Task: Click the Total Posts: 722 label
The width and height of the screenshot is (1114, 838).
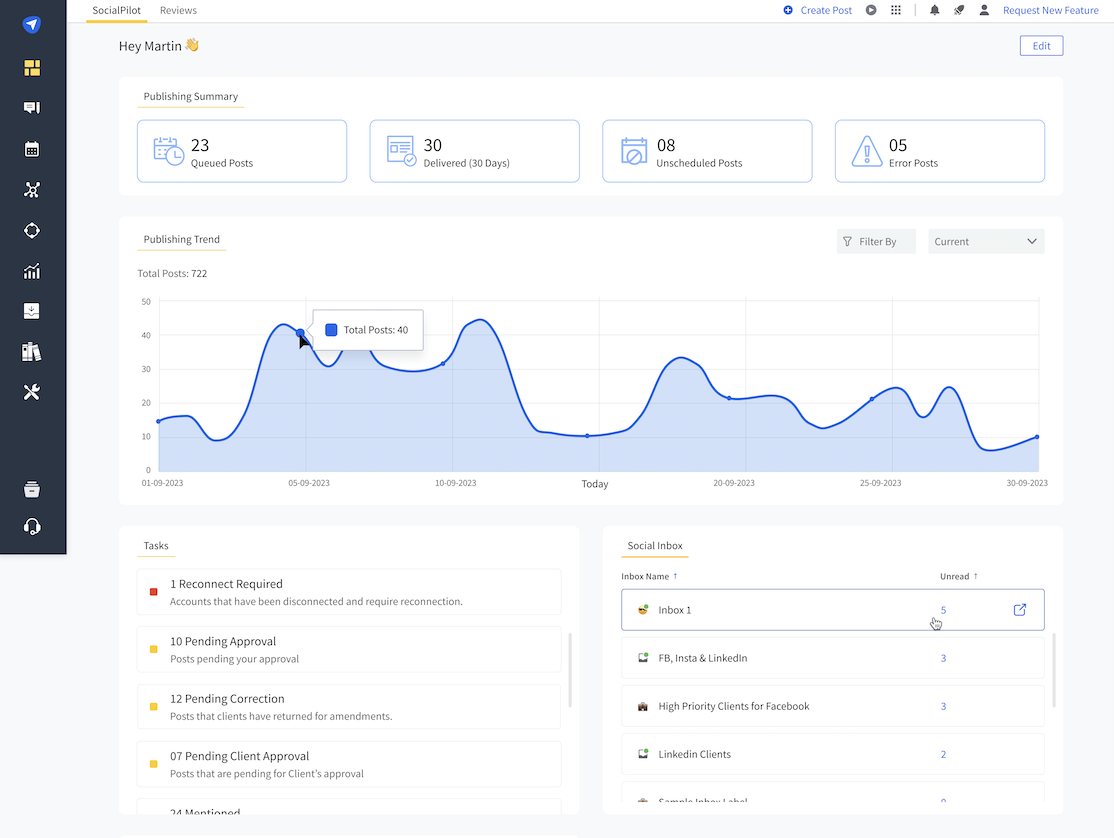Action: 172,273
